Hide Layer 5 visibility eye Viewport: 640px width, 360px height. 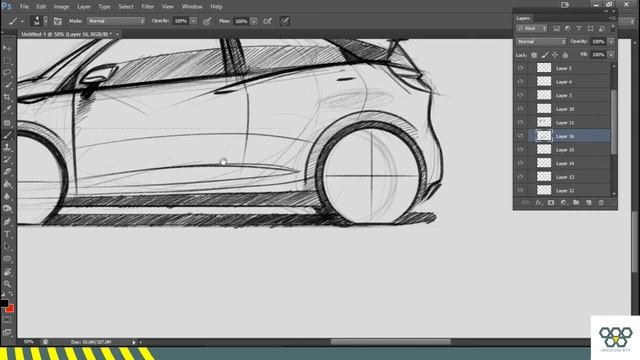(x=520, y=68)
